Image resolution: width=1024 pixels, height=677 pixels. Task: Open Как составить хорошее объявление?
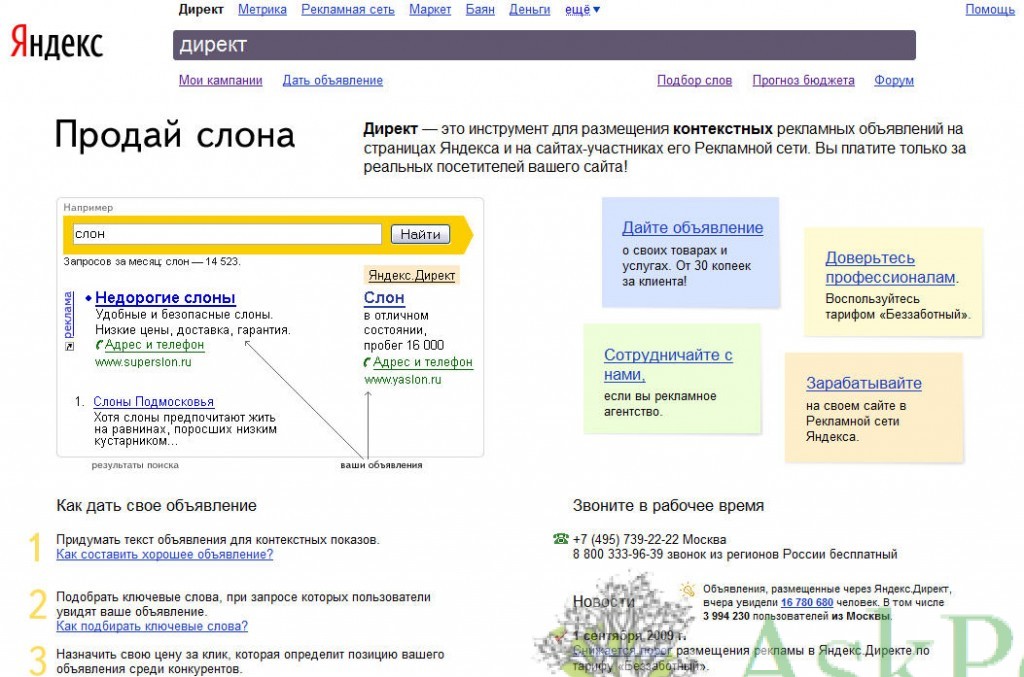point(165,554)
